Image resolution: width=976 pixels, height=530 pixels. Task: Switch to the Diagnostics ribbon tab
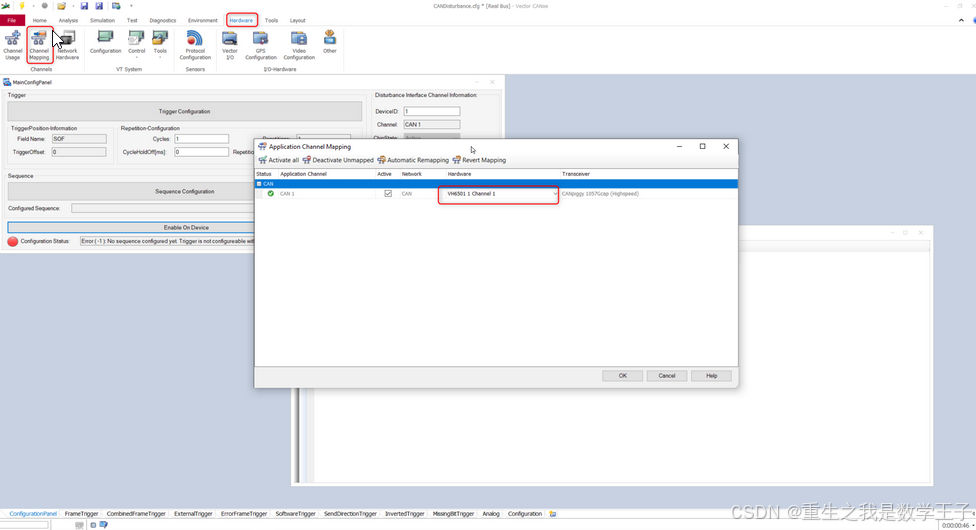[x=162, y=20]
